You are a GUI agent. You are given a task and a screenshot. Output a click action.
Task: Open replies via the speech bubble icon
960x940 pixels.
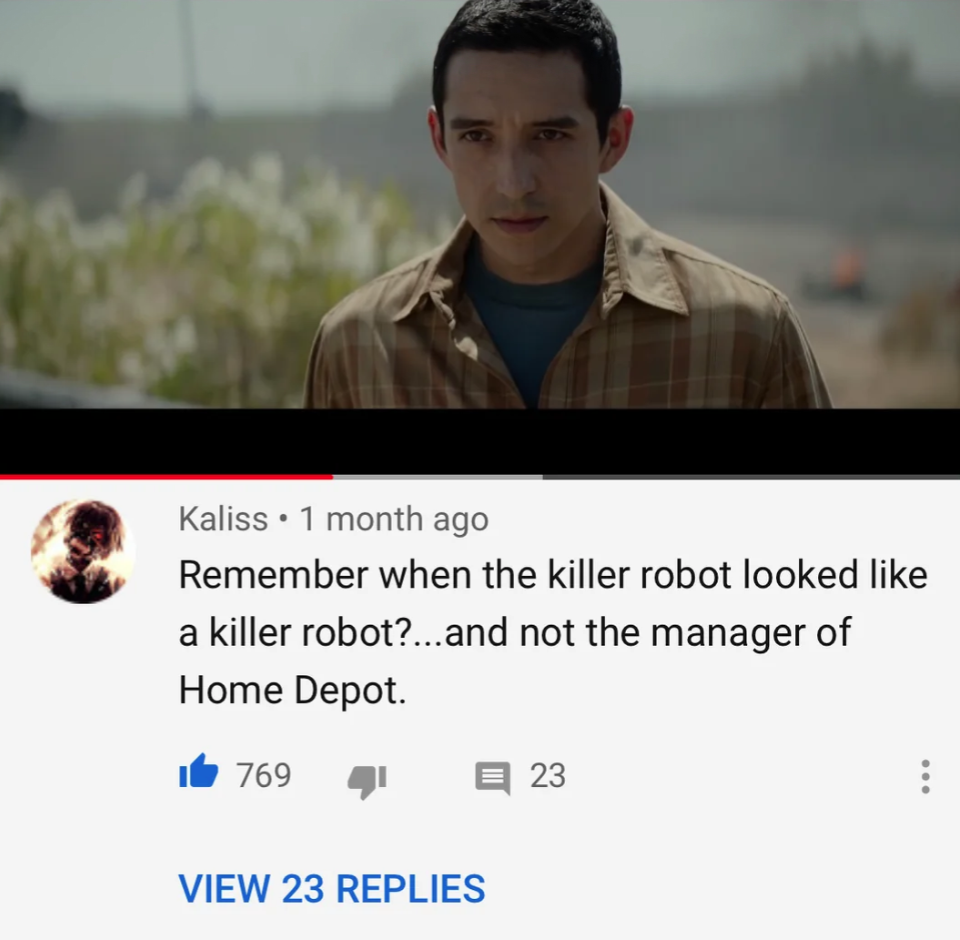[493, 777]
